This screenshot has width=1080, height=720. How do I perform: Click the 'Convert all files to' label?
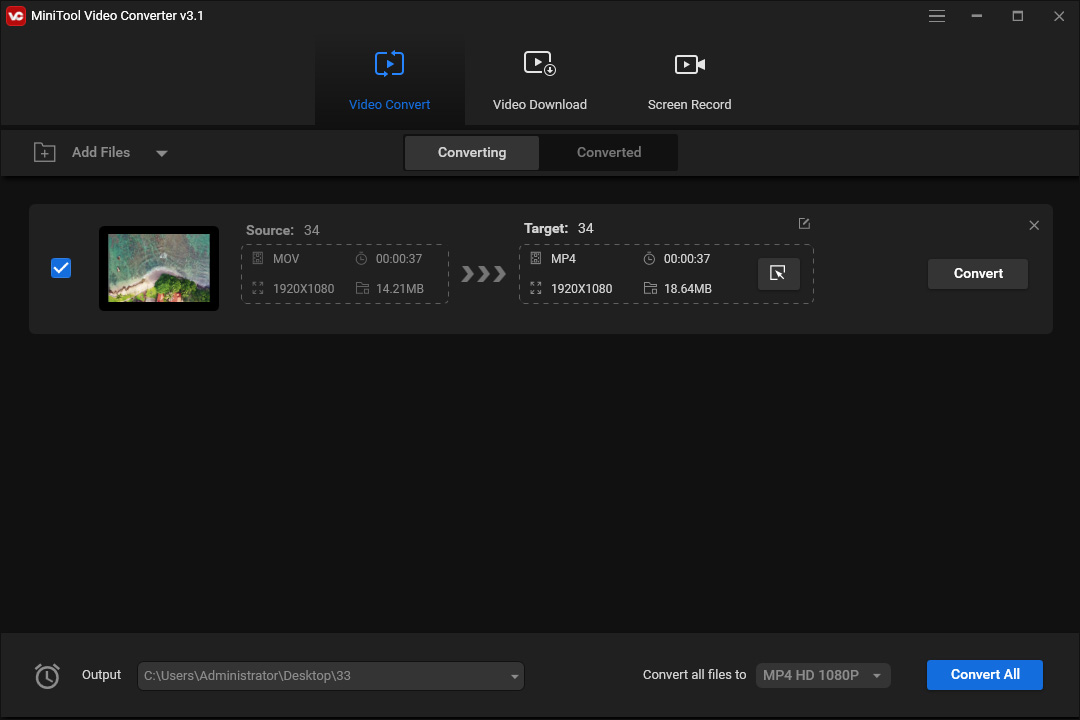point(694,675)
